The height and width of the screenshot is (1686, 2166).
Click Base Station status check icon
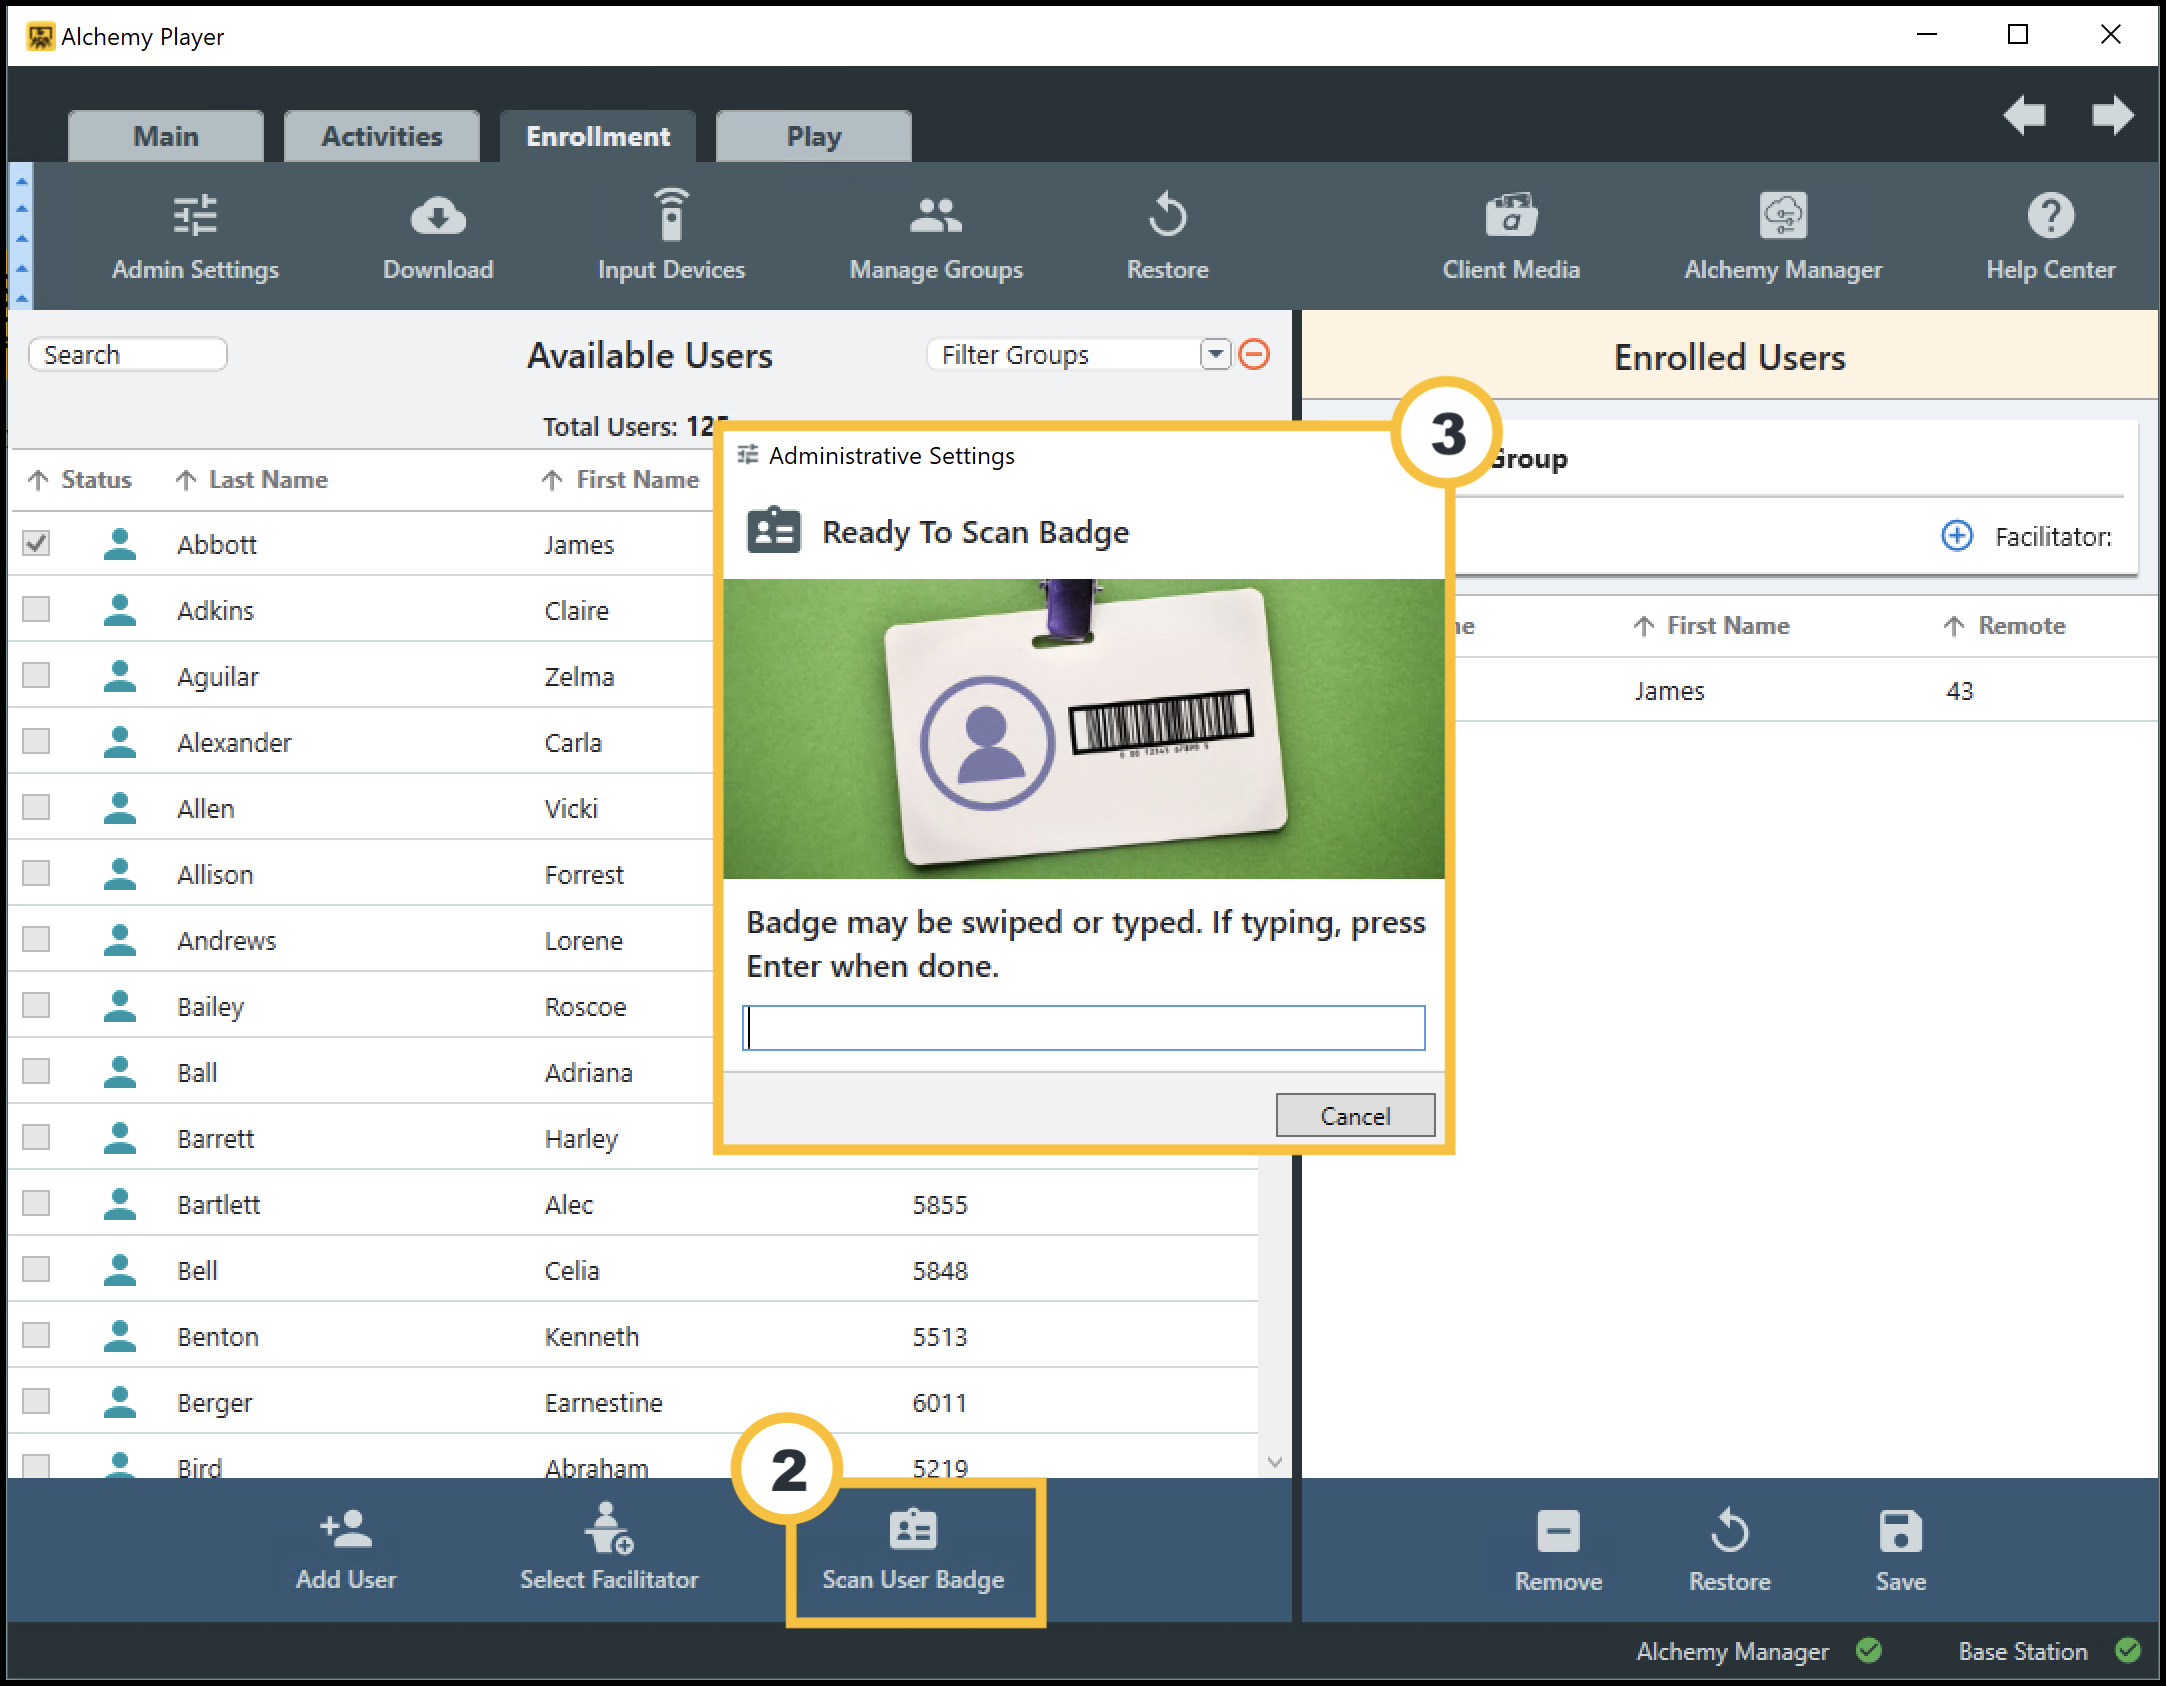[x=2128, y=1650]
